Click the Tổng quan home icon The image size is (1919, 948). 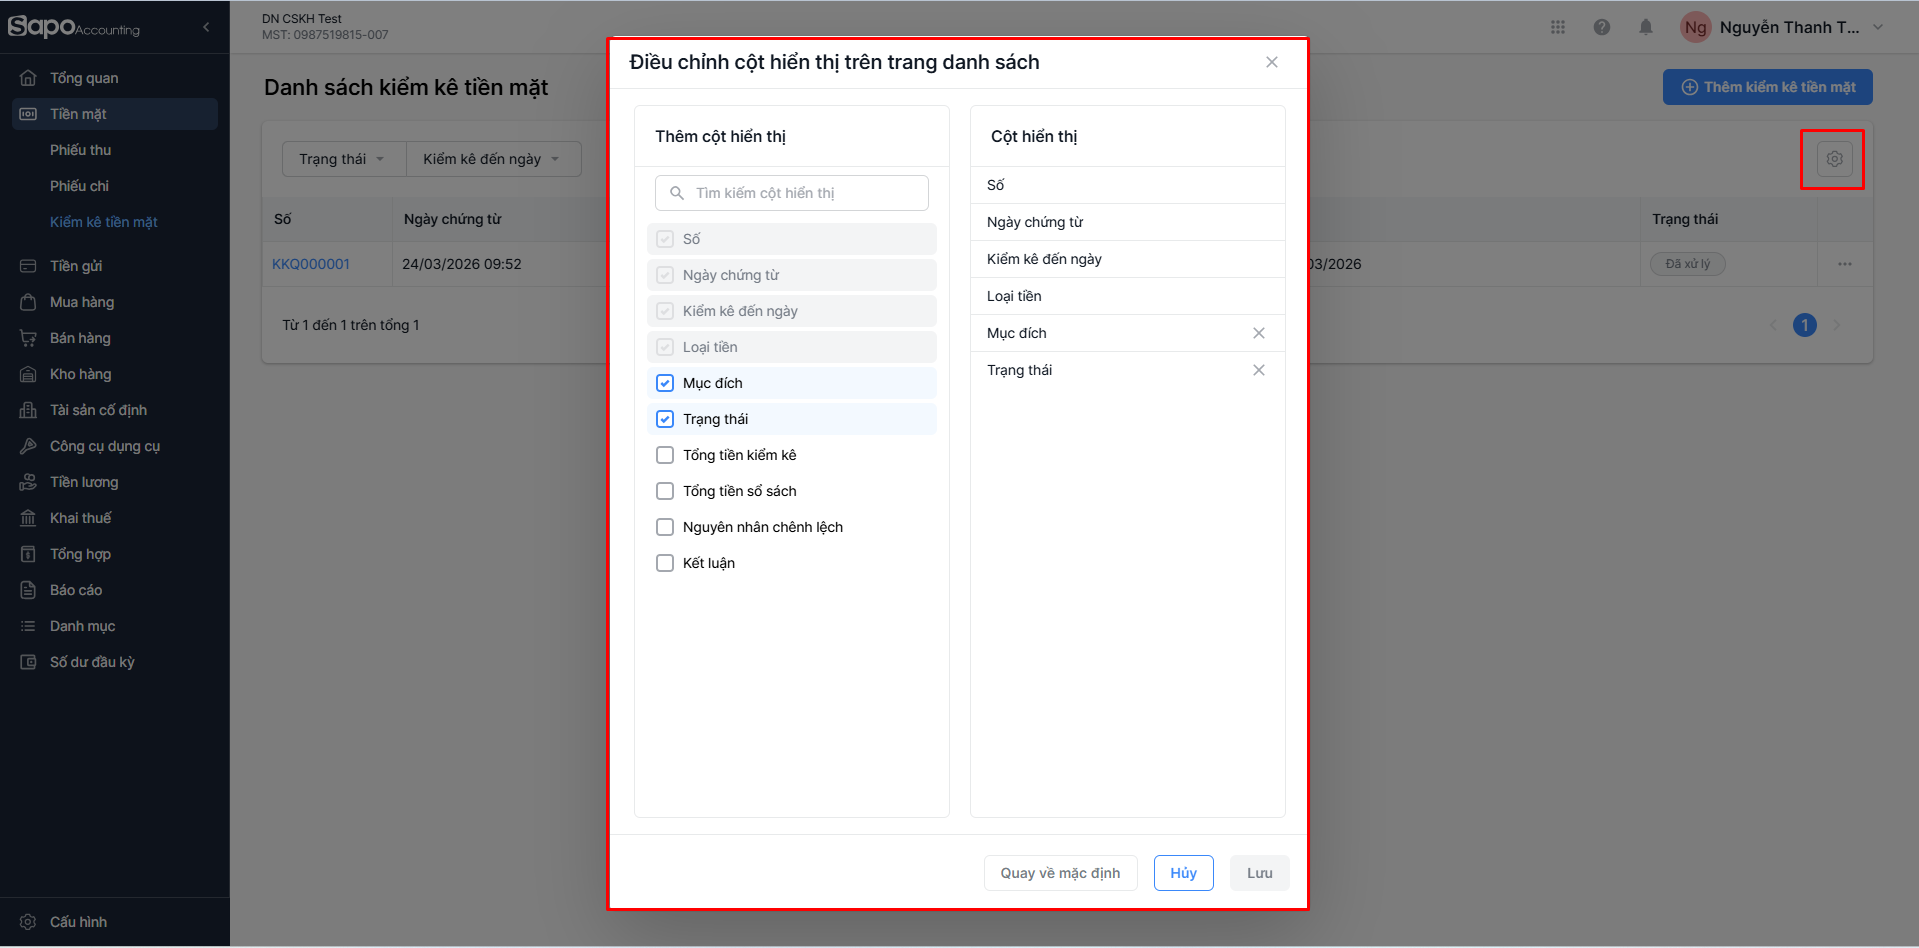point(28,78)
